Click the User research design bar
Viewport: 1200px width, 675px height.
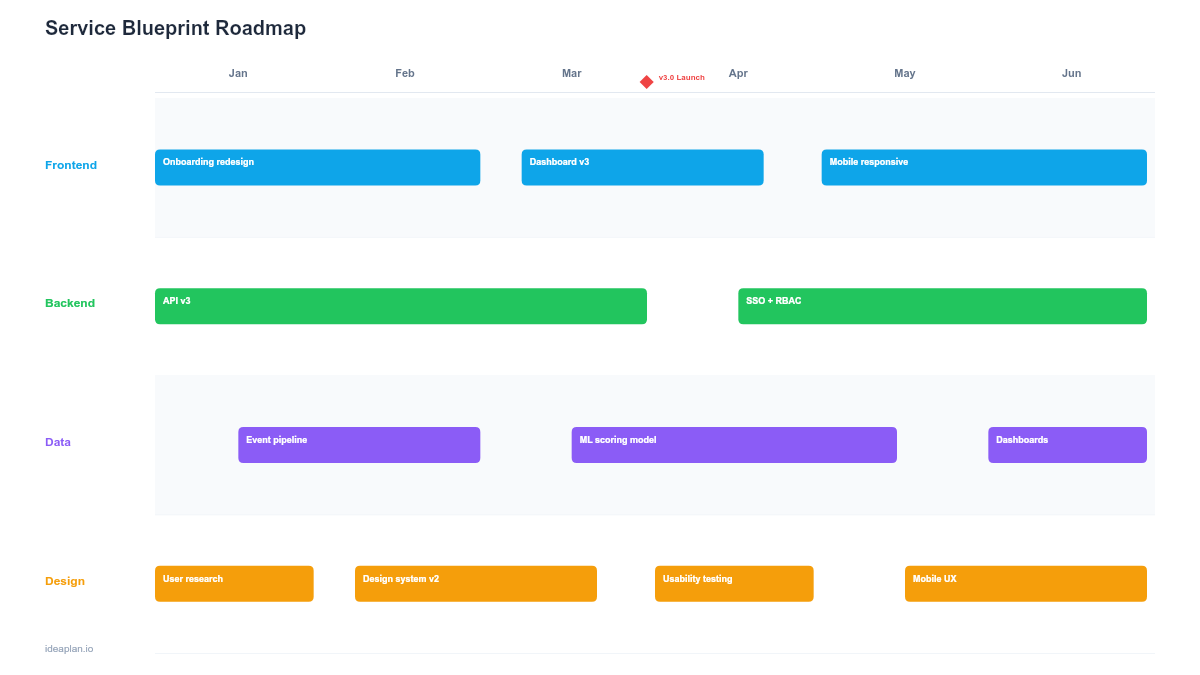234,583
